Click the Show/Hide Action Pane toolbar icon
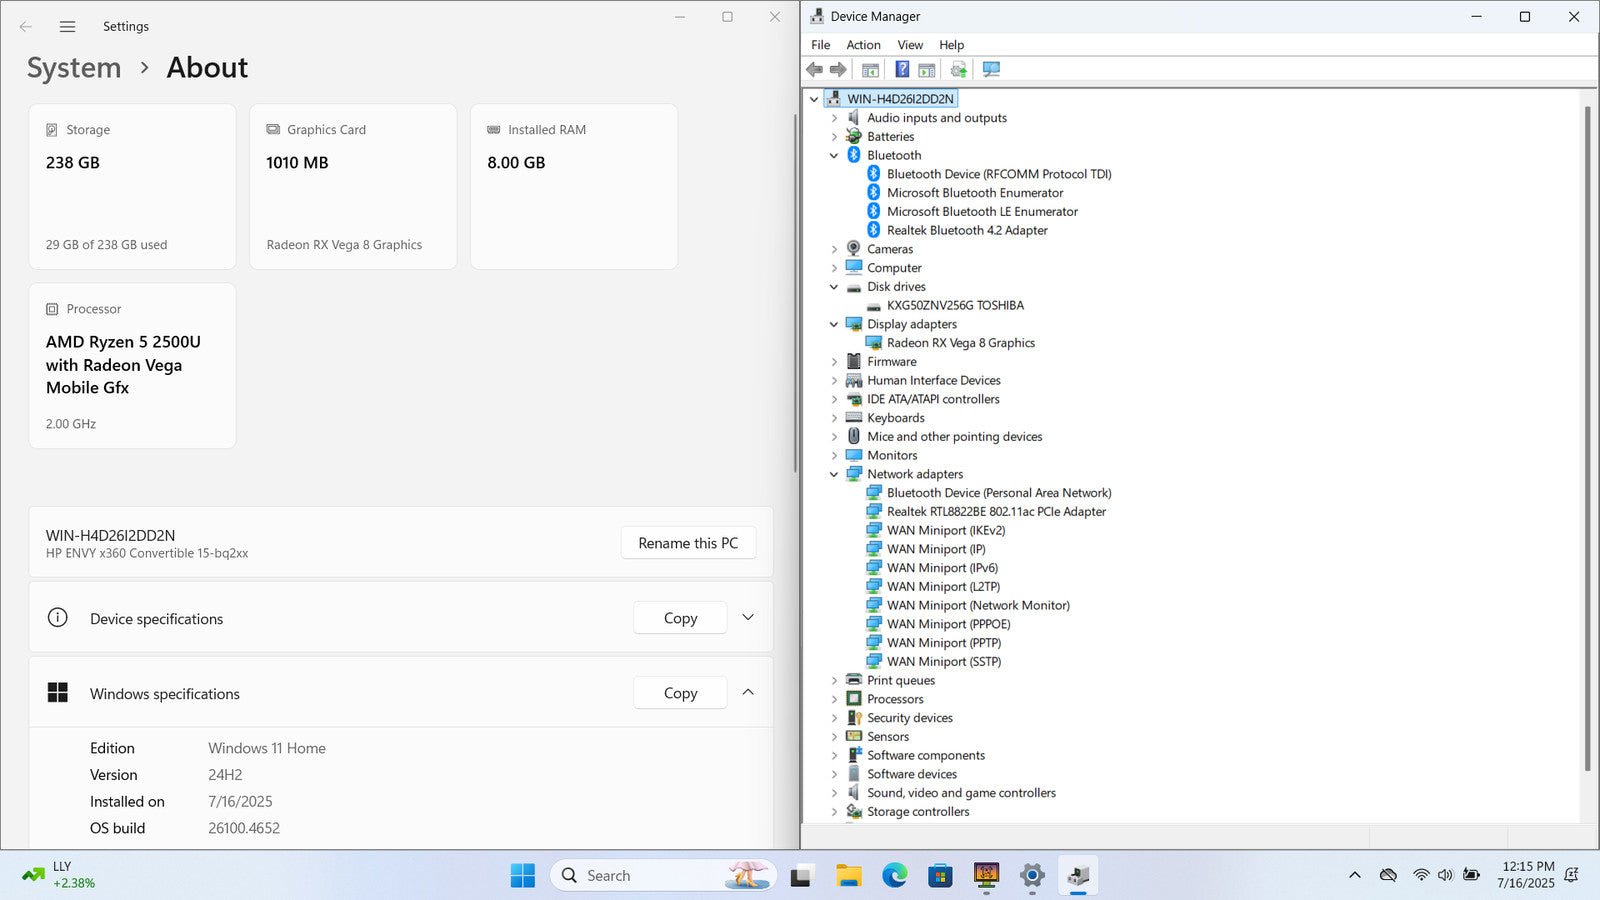Image resolution: width=1600 pixels, height=900 pixels. pyautogui.click(x=927, y=70)
